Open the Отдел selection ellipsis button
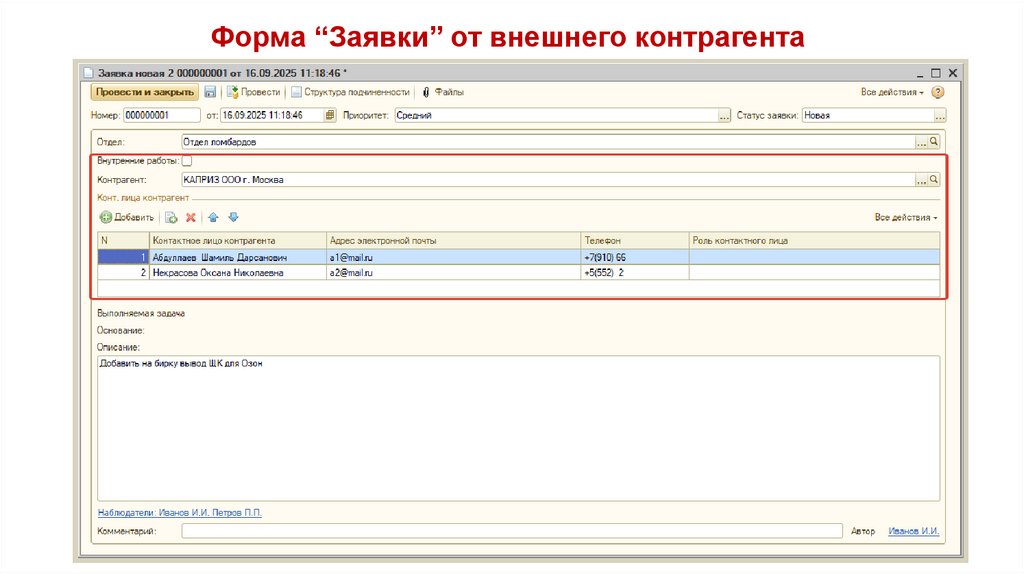 (921, 142)
